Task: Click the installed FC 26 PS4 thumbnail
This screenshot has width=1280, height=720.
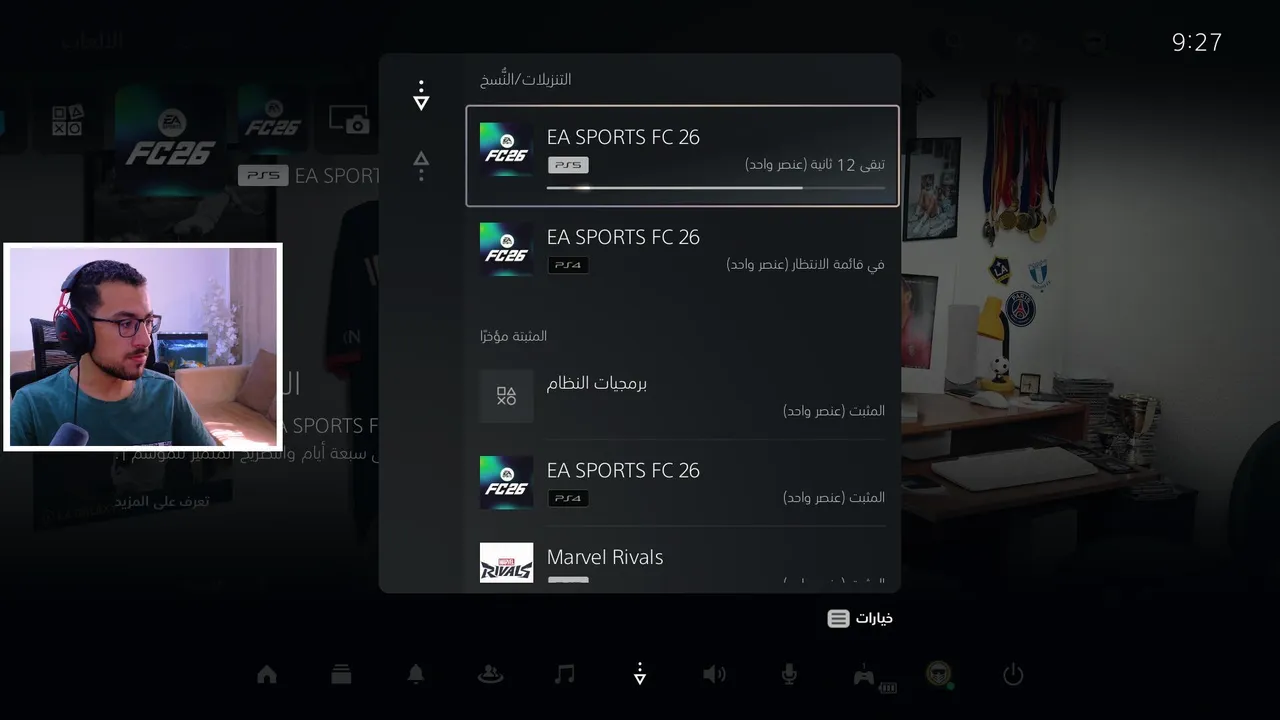Action: [x=506, y=483]
